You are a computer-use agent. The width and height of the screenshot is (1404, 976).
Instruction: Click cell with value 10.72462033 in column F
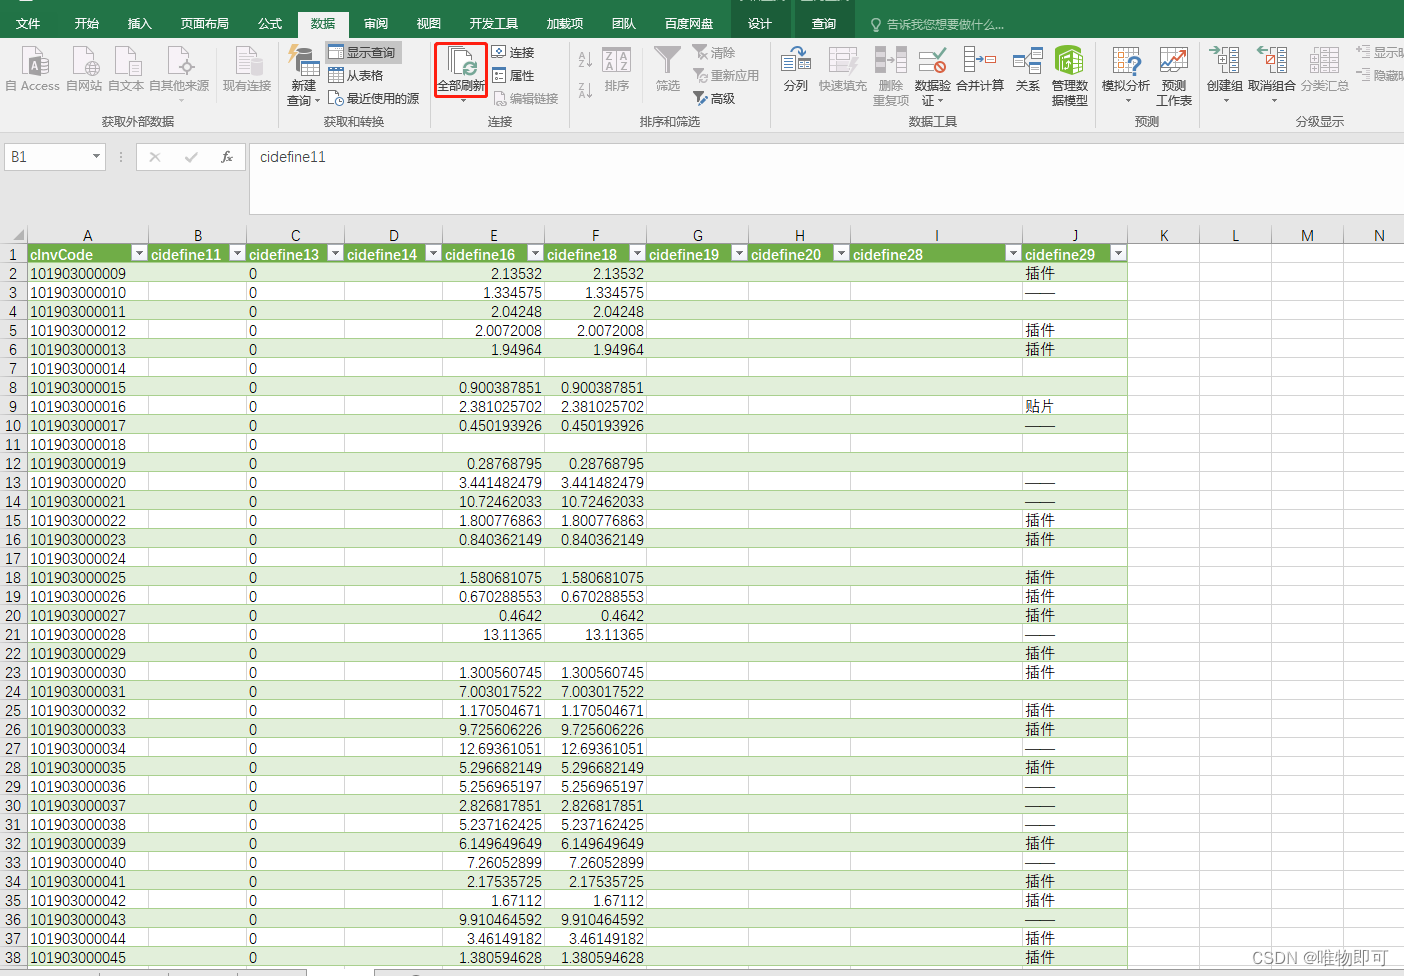(x=595, y=501)
